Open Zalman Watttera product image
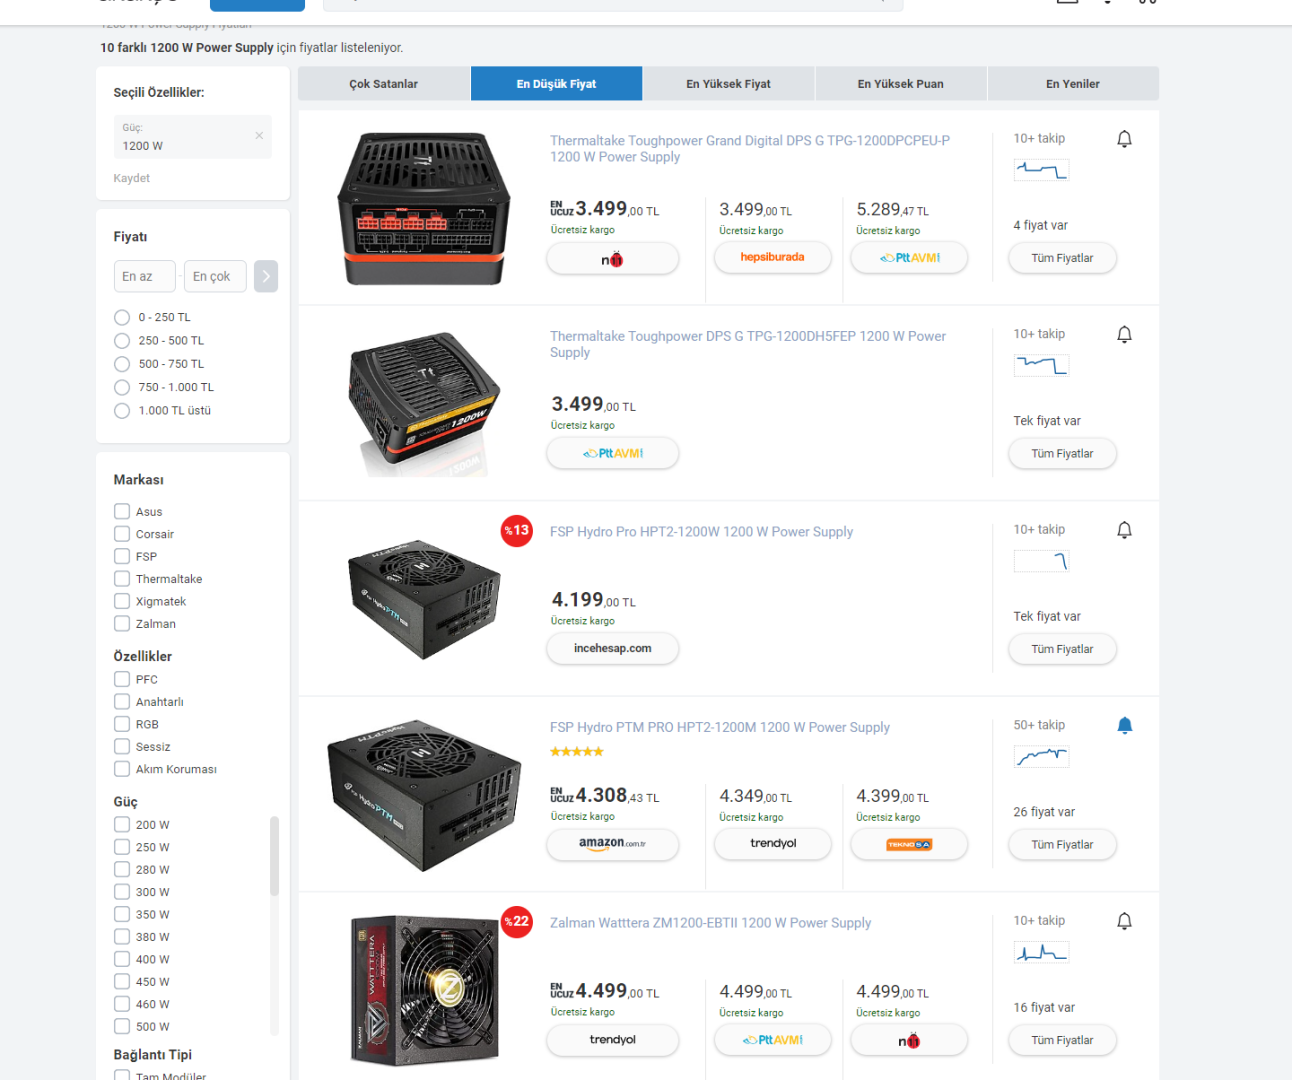 (424, 990)
